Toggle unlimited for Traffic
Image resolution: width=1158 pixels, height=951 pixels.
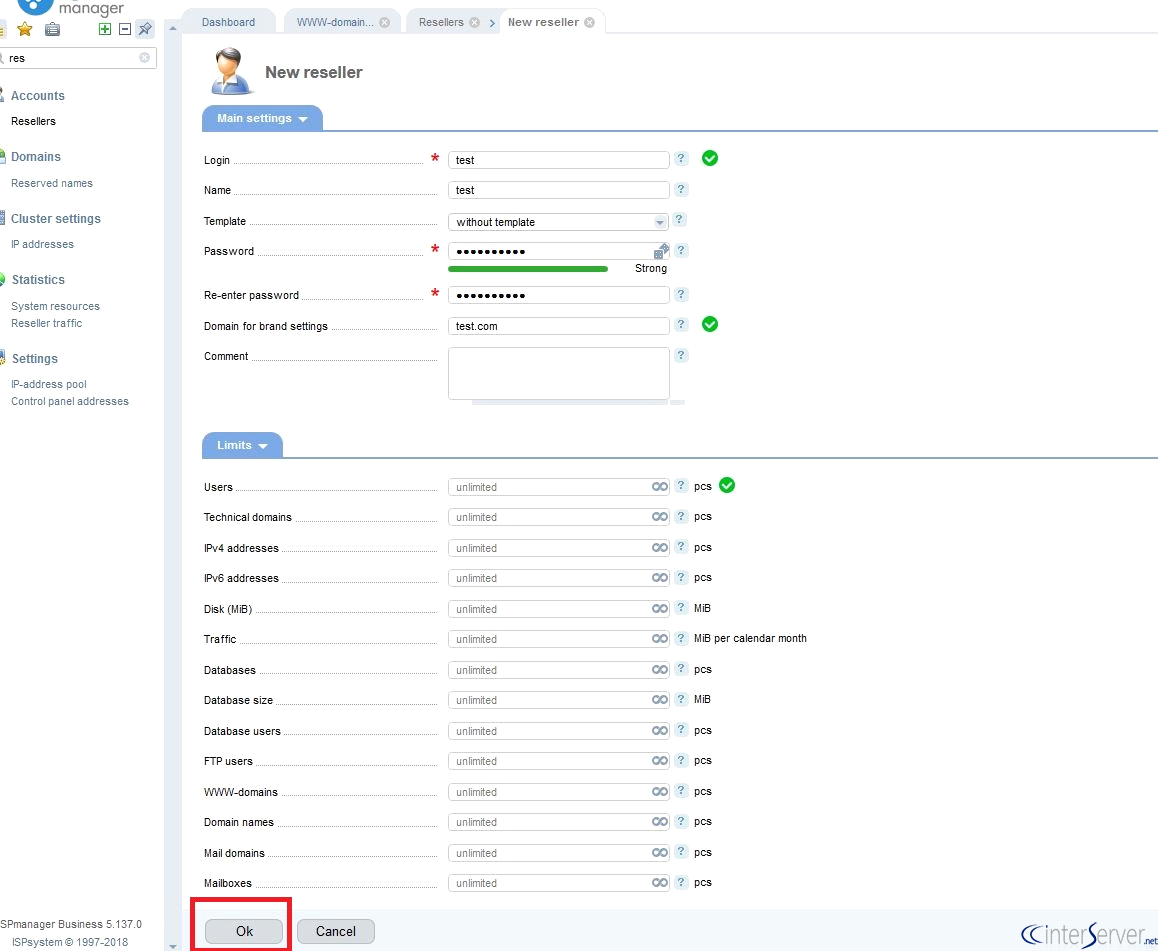(x=659, y=639)
